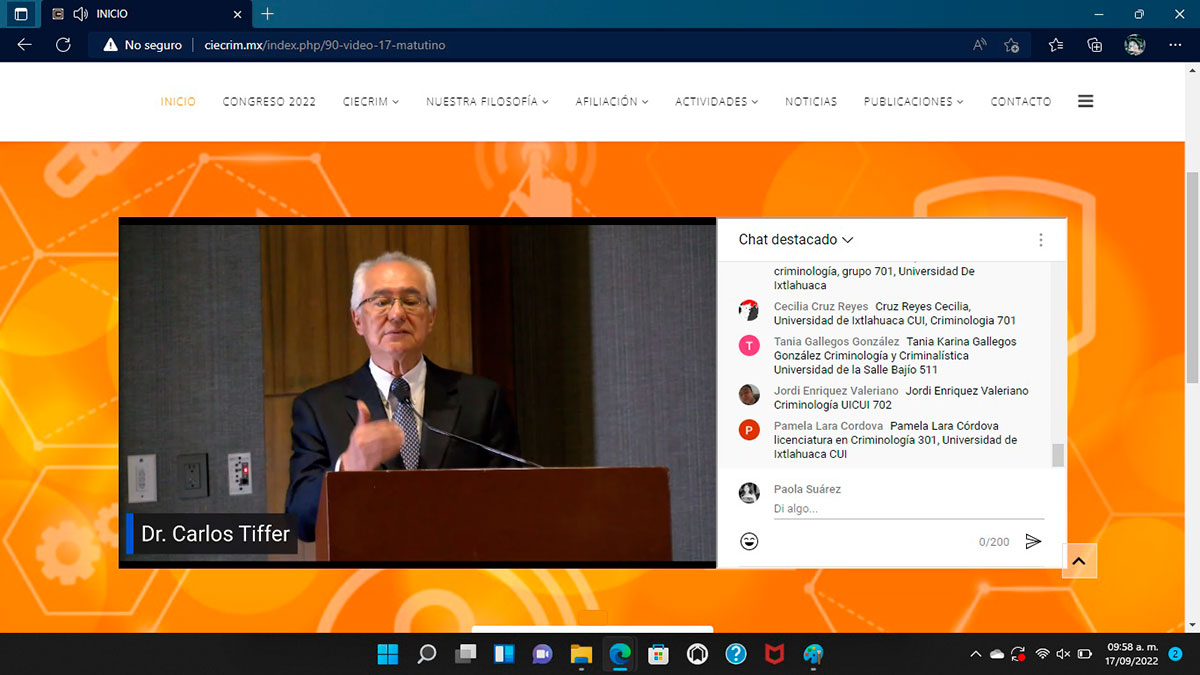Focus the 'Di algo...' chat input
1200x675 pixels.
point(909,509)
